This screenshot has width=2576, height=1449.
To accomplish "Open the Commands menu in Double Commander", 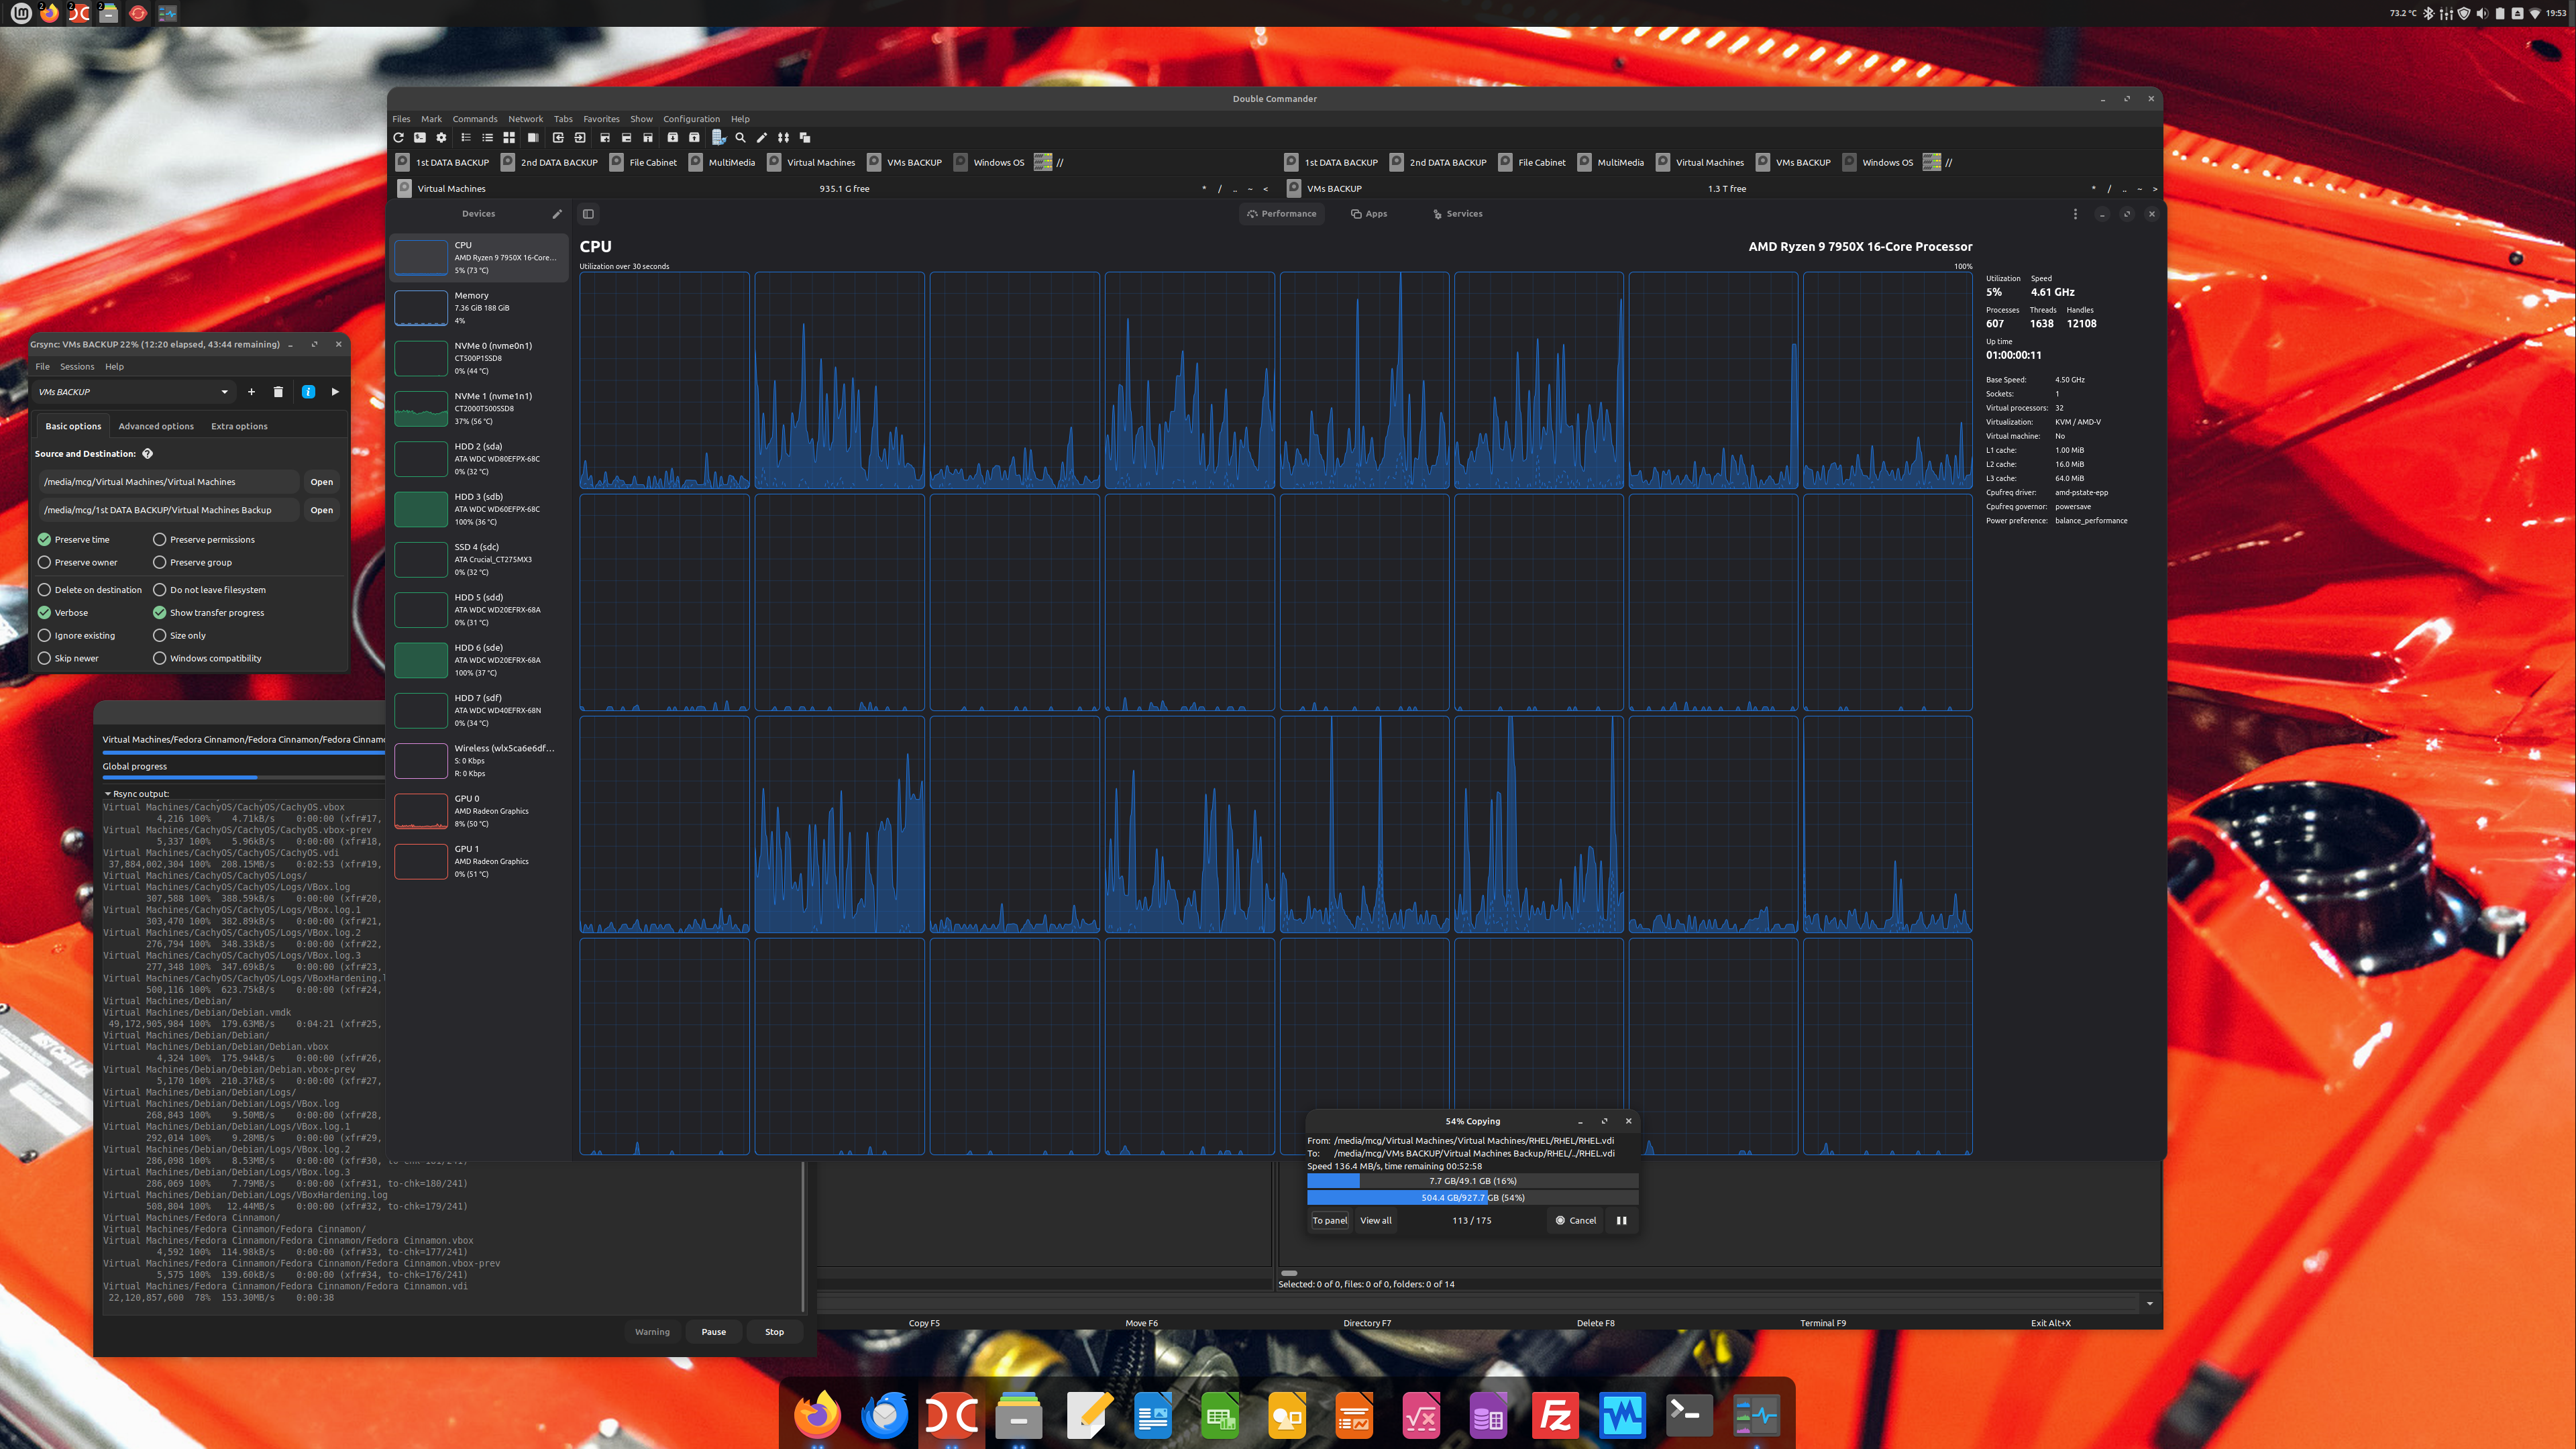I will click(474, 119).
